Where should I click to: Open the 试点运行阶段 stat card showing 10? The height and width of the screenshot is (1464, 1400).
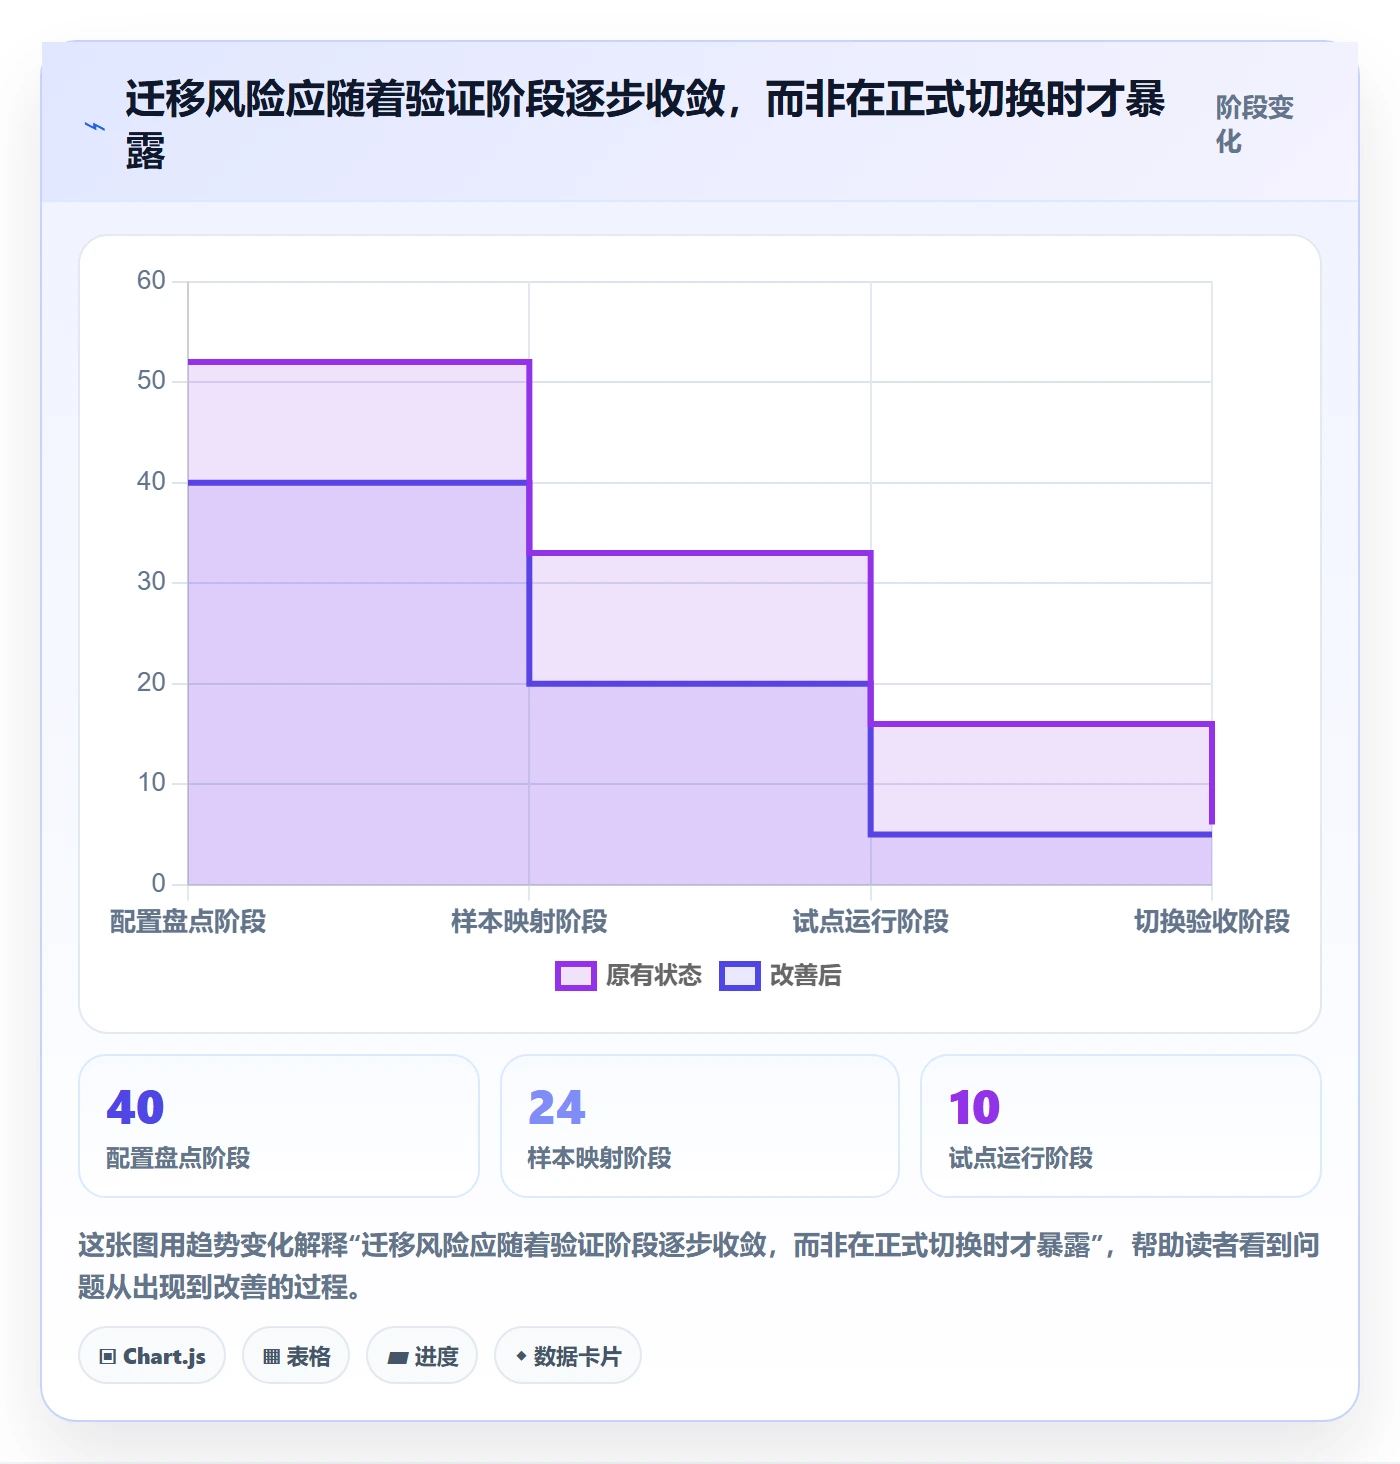pyautogui.click(x=1121, y=1126)
